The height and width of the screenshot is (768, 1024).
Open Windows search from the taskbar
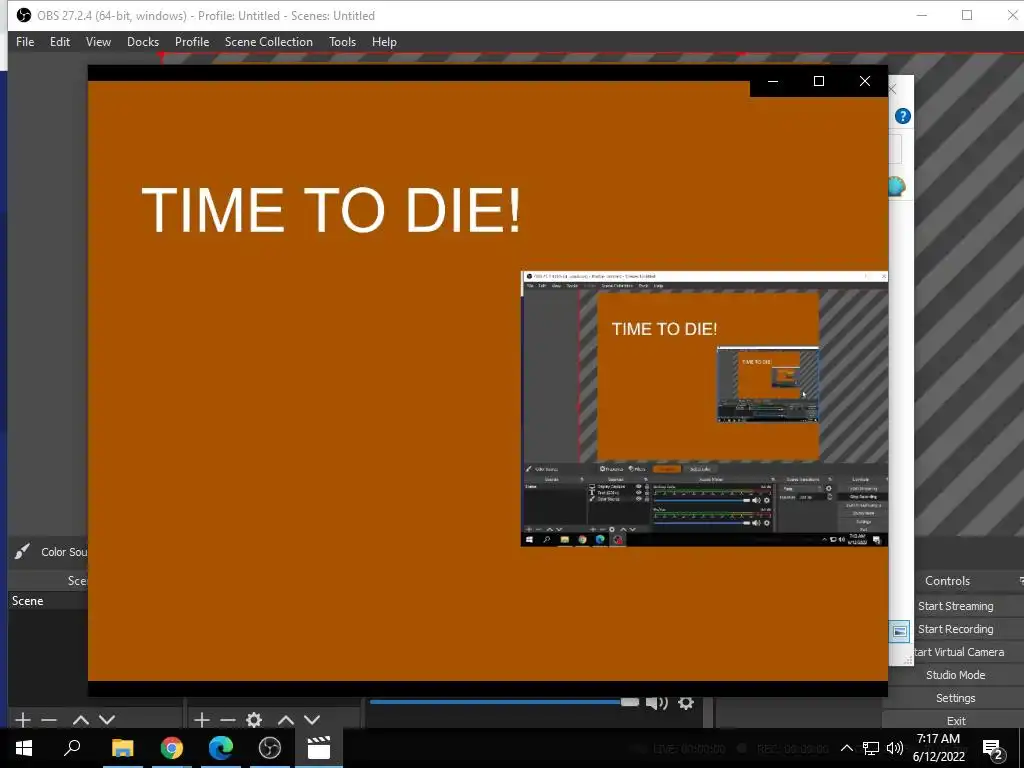72,748
